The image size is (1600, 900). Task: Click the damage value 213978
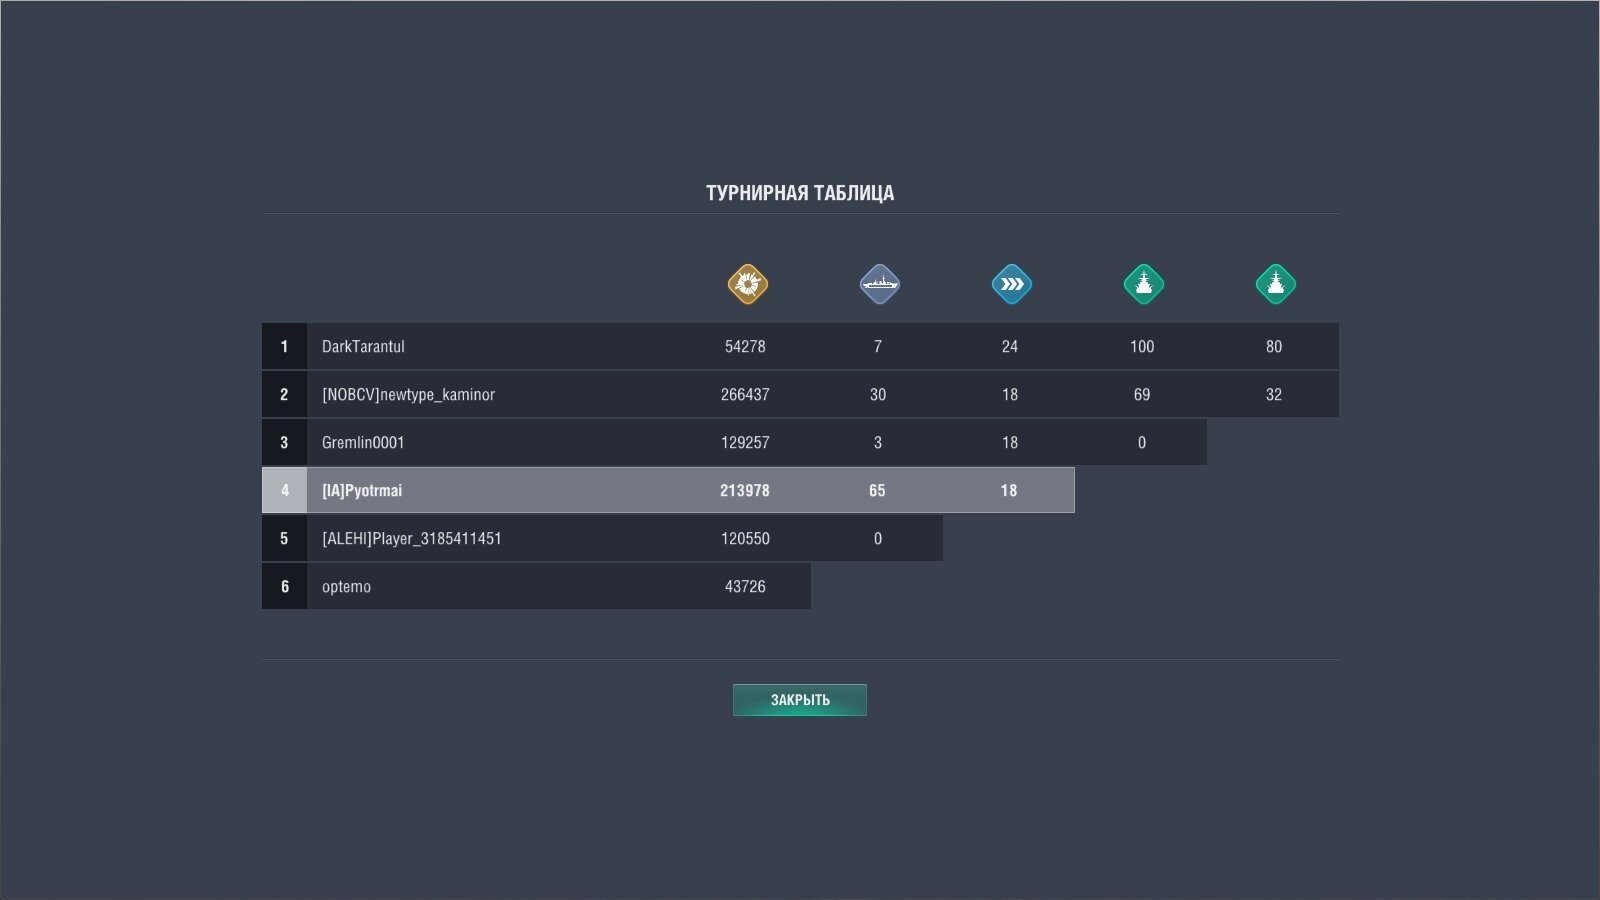pyautogui.click(x=745, y=491)
